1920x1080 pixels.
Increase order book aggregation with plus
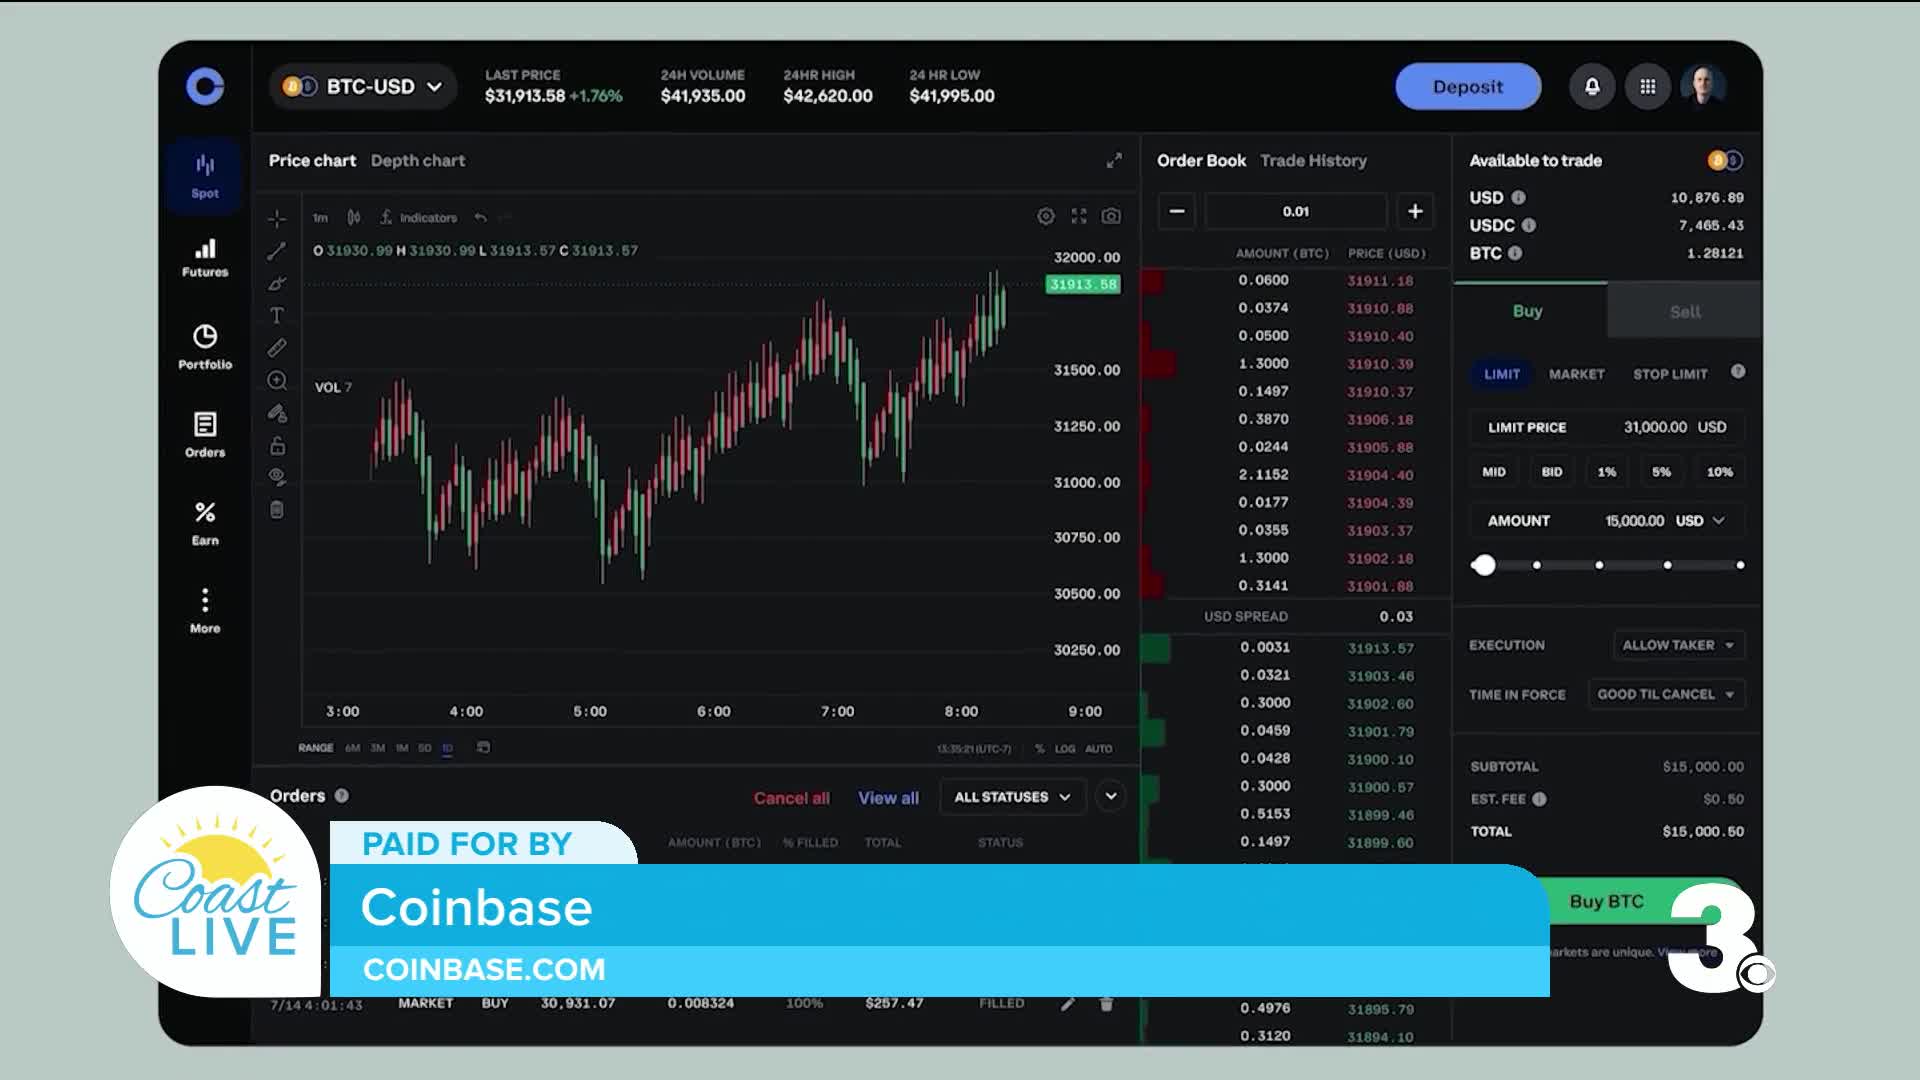[1415, 211]
